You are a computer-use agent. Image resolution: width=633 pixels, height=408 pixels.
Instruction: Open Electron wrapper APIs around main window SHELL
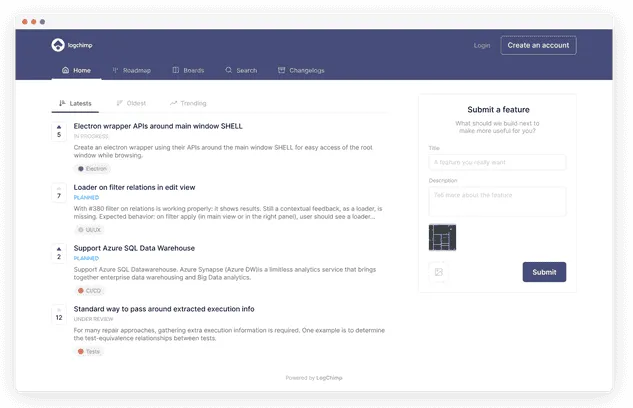click(x=158, y=126)
